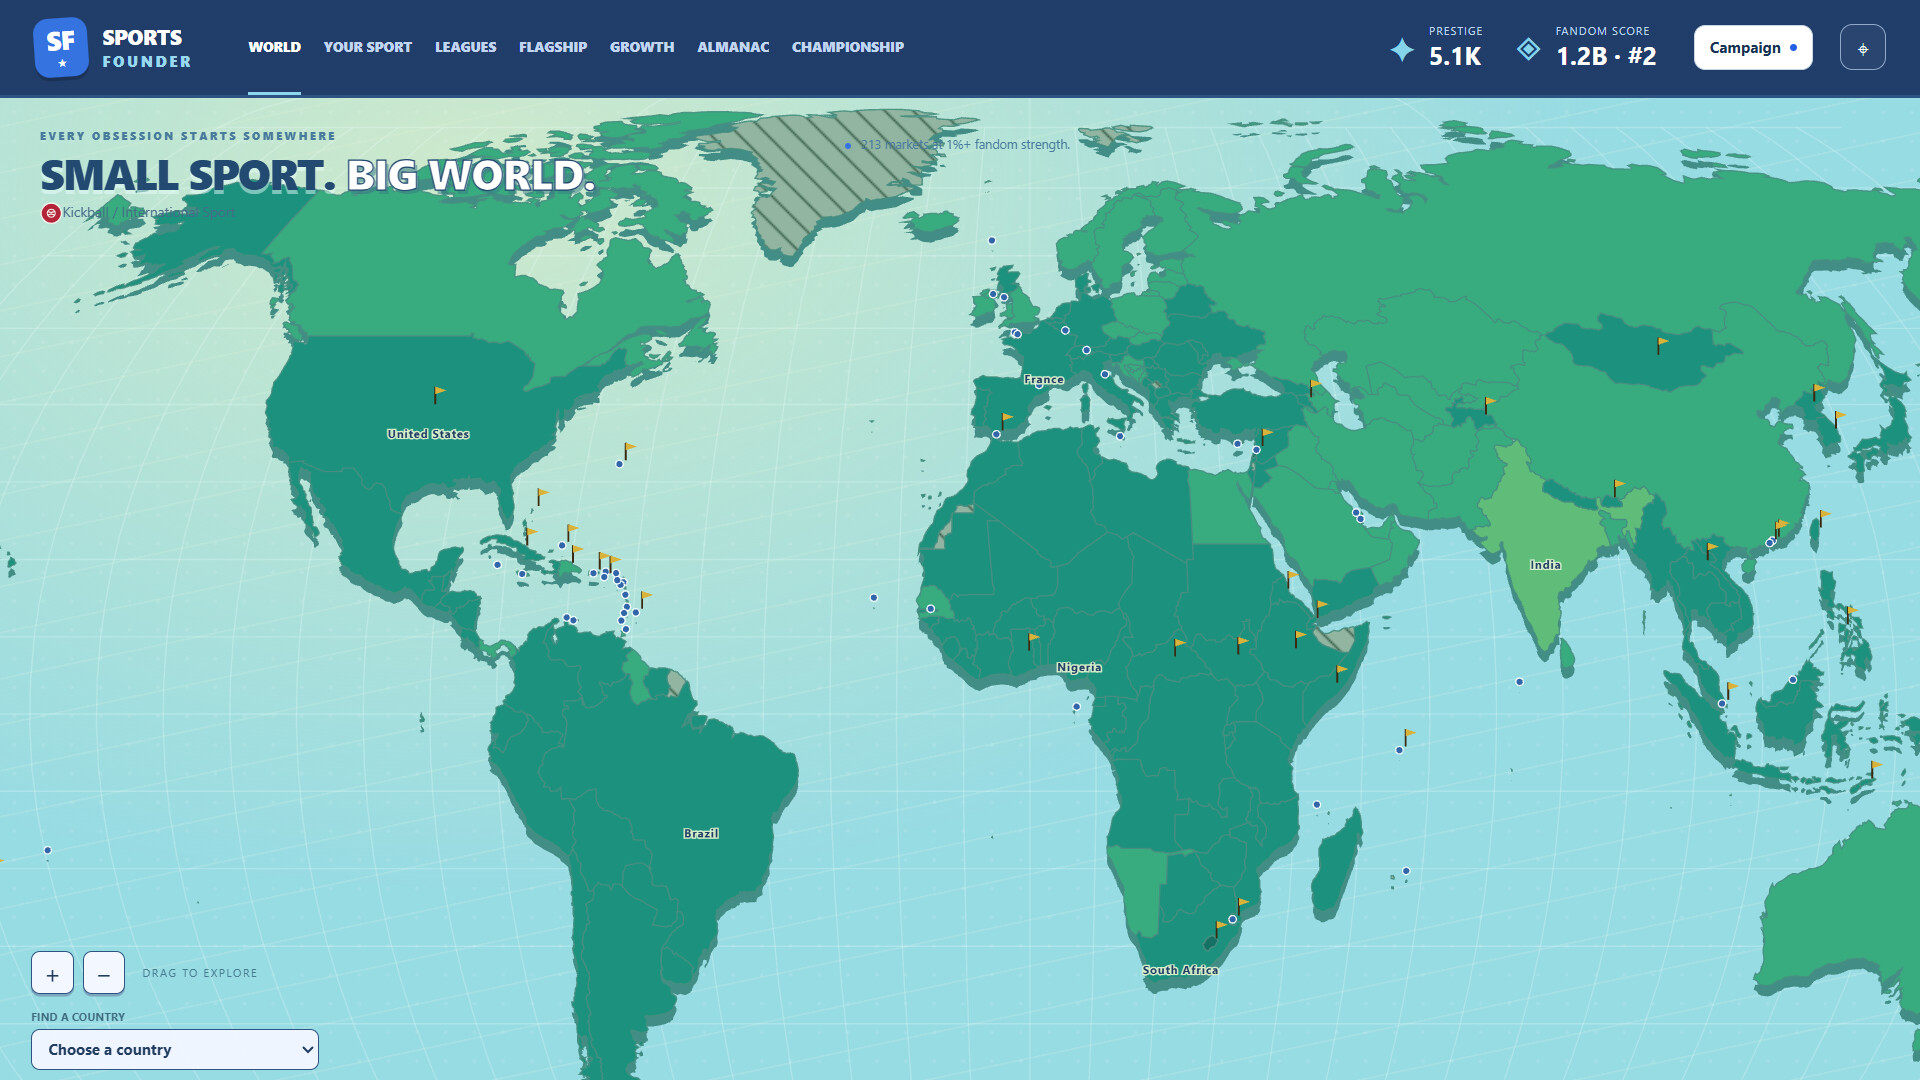This screenshot has width=1920, height=1080.
Task: Open the Growth tab
Action: click(642, 47)
